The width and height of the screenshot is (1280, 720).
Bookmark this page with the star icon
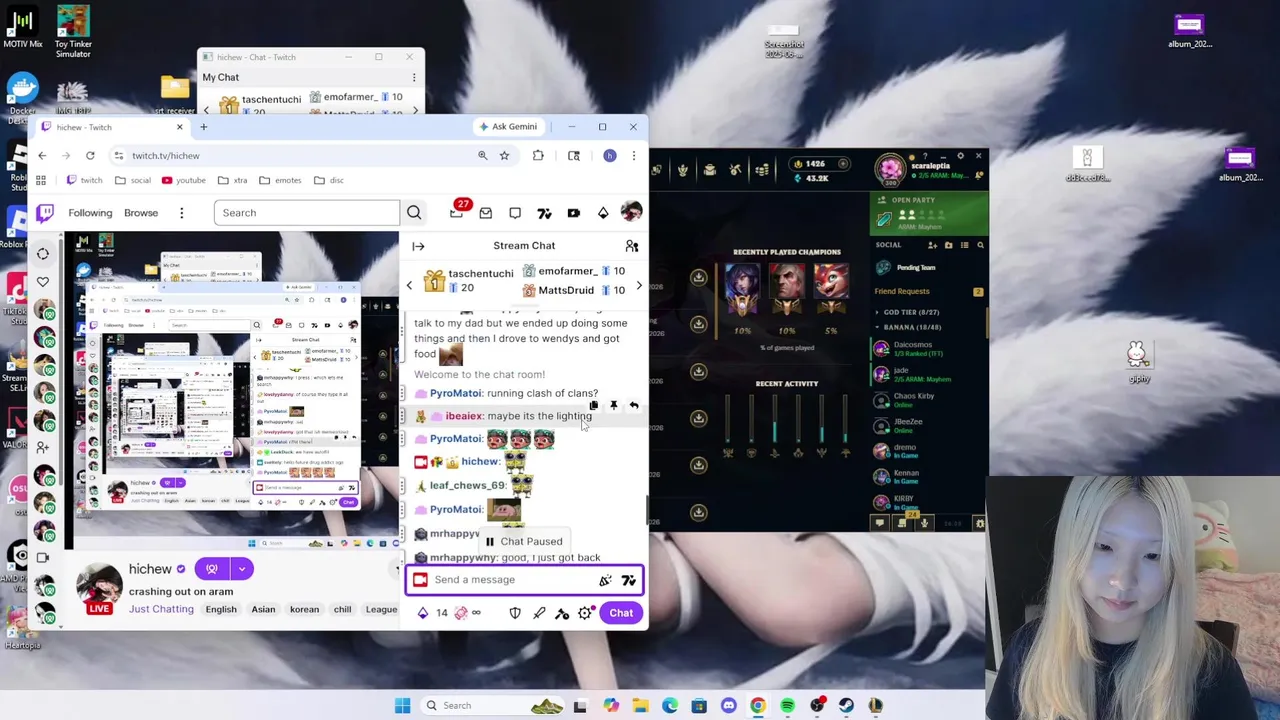coord(504,155)
